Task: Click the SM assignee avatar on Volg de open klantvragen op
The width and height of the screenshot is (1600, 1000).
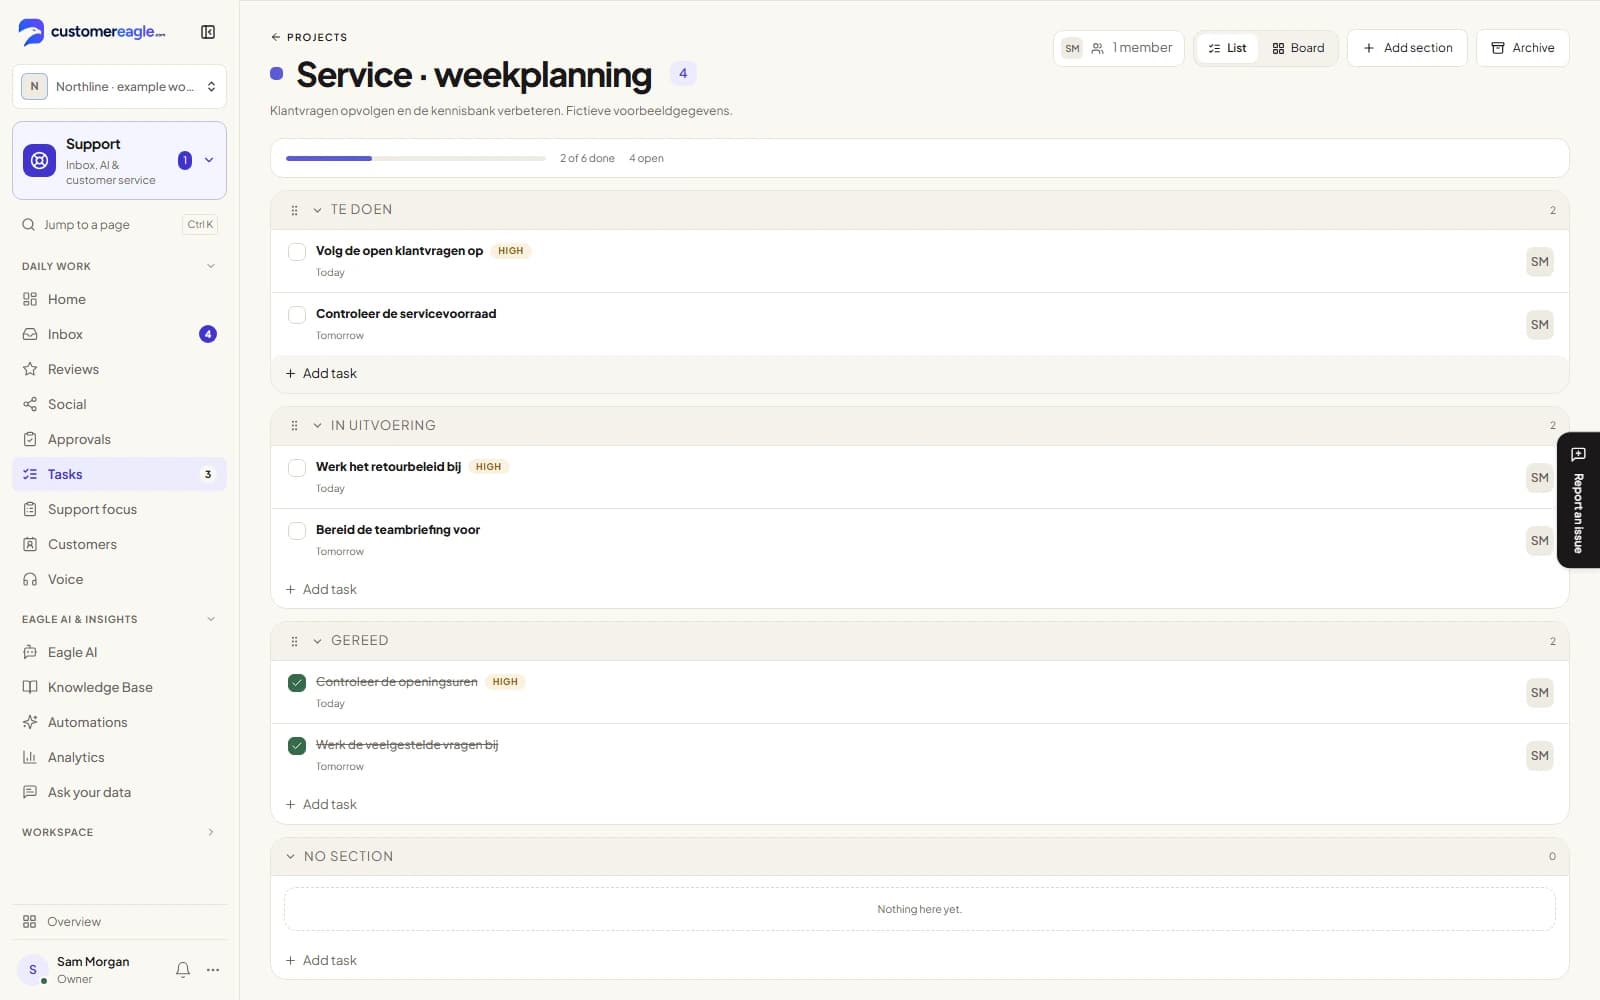Action: pyautogui.click(x=1539, y=262)
